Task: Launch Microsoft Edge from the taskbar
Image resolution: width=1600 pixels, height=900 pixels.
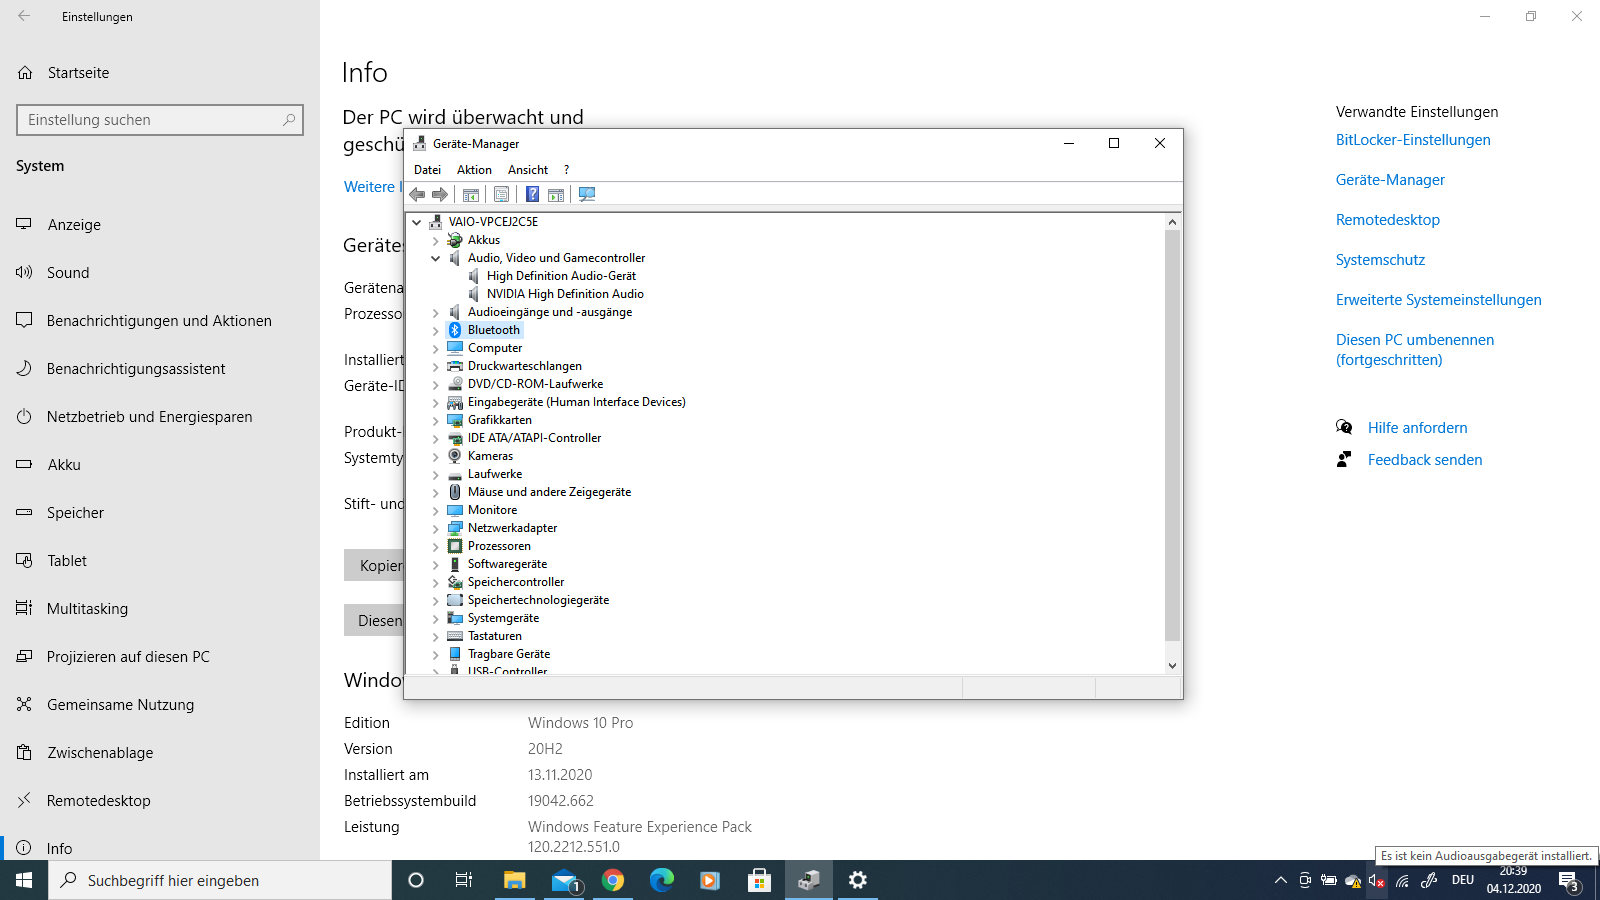Action: [x=662, y=880]
